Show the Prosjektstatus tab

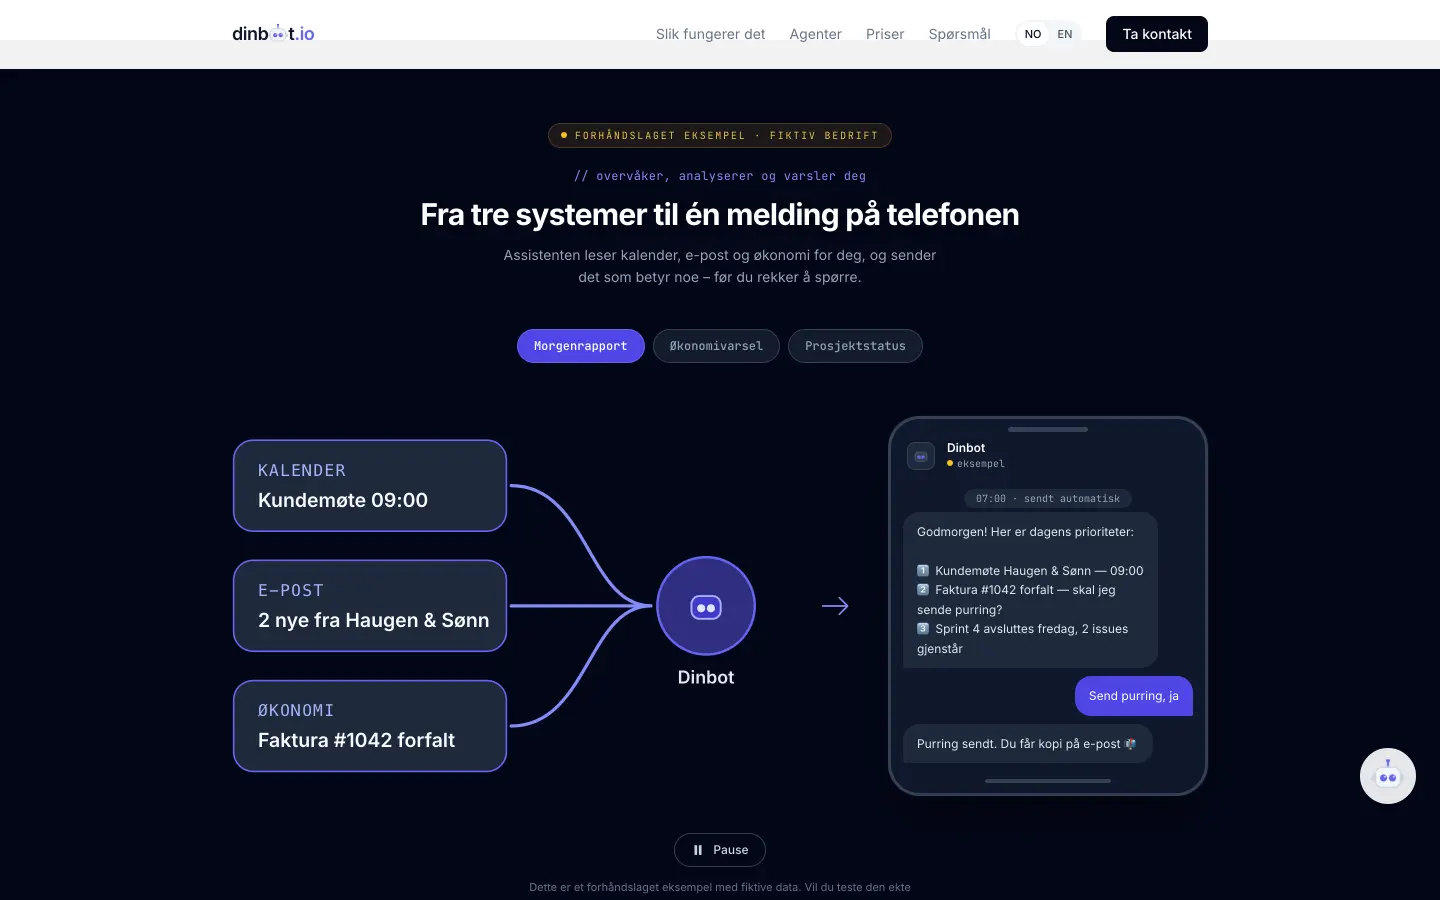(855, 346)
